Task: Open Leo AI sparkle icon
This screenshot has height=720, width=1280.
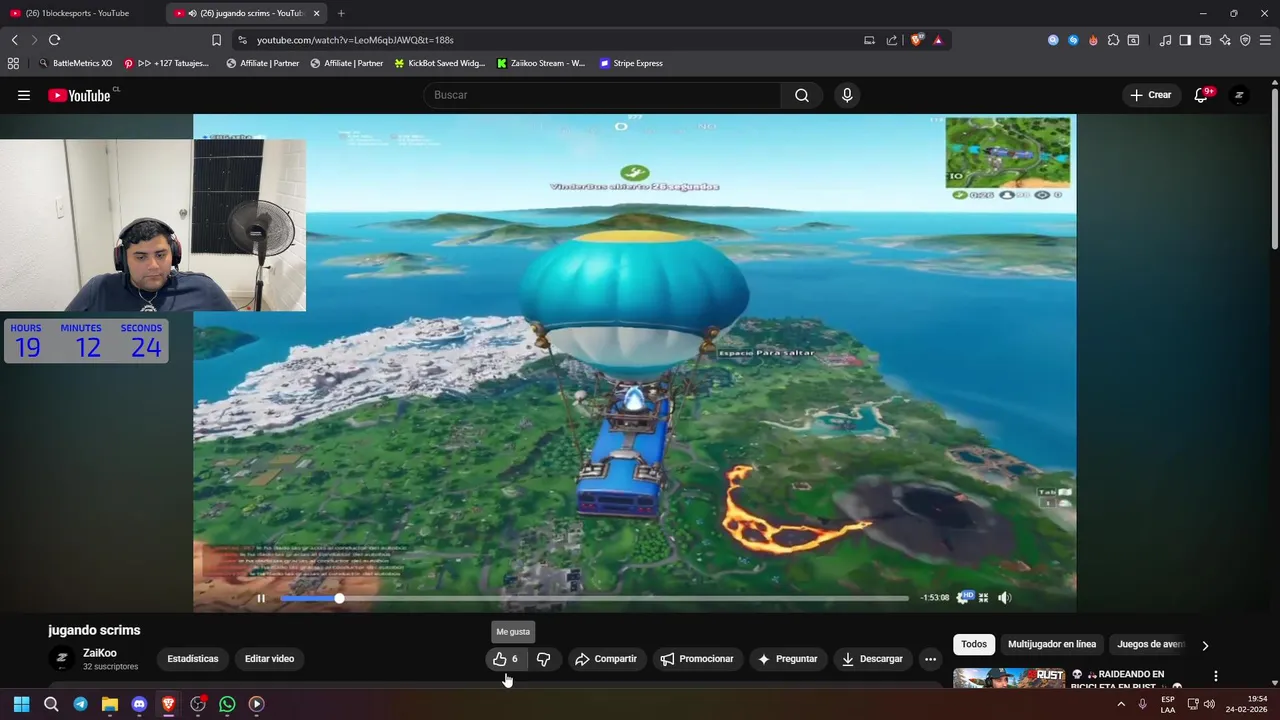Action: click(1225, 40)
